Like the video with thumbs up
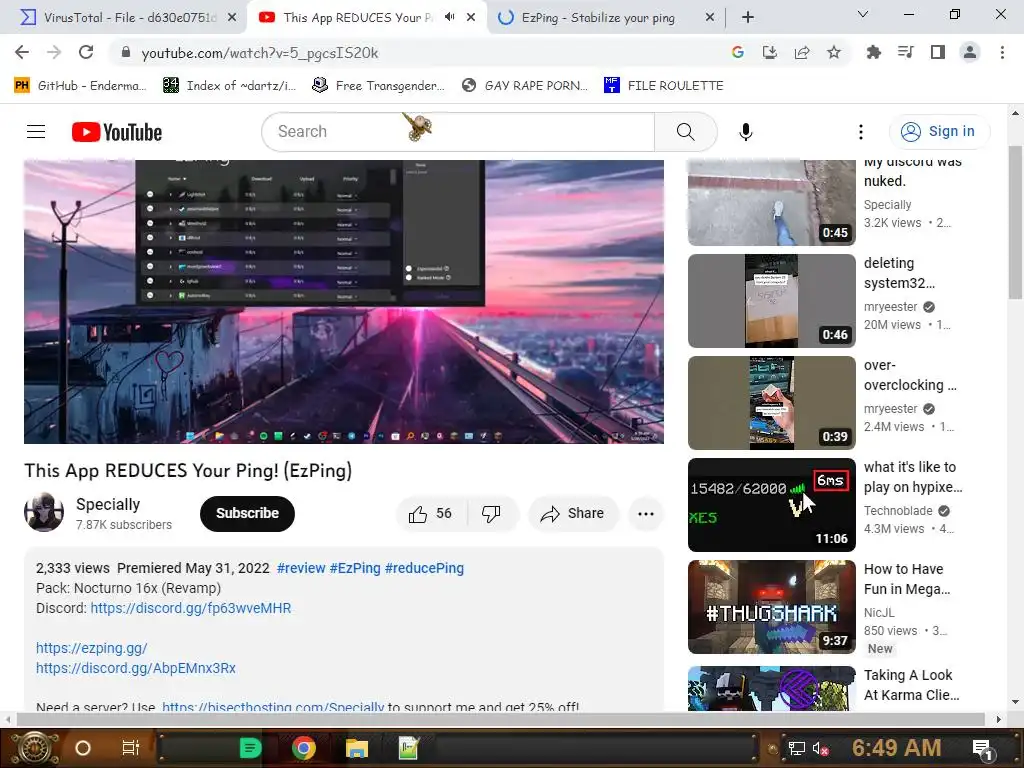1024x768 pixels. pos(430,514)
